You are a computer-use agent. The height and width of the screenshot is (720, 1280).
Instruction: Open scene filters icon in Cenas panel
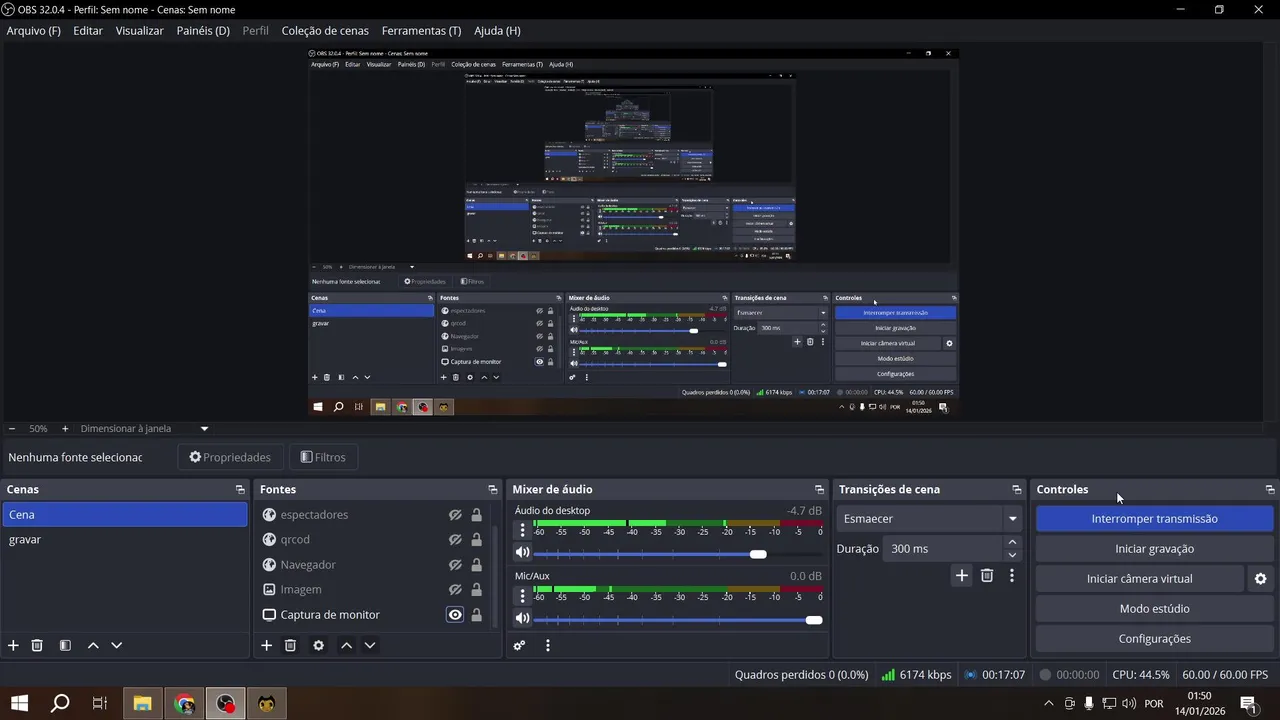click(65, 645)
